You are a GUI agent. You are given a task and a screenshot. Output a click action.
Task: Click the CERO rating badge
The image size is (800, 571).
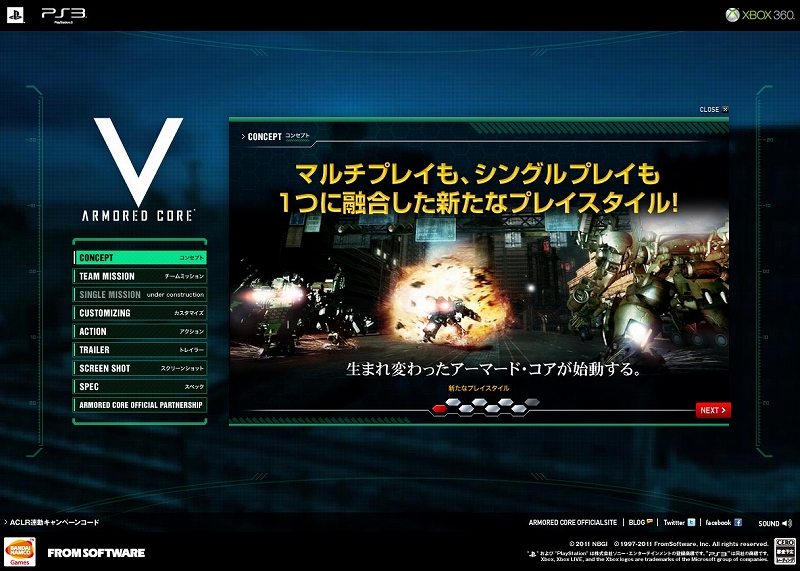pyautogui.click(x=785, y=551)
